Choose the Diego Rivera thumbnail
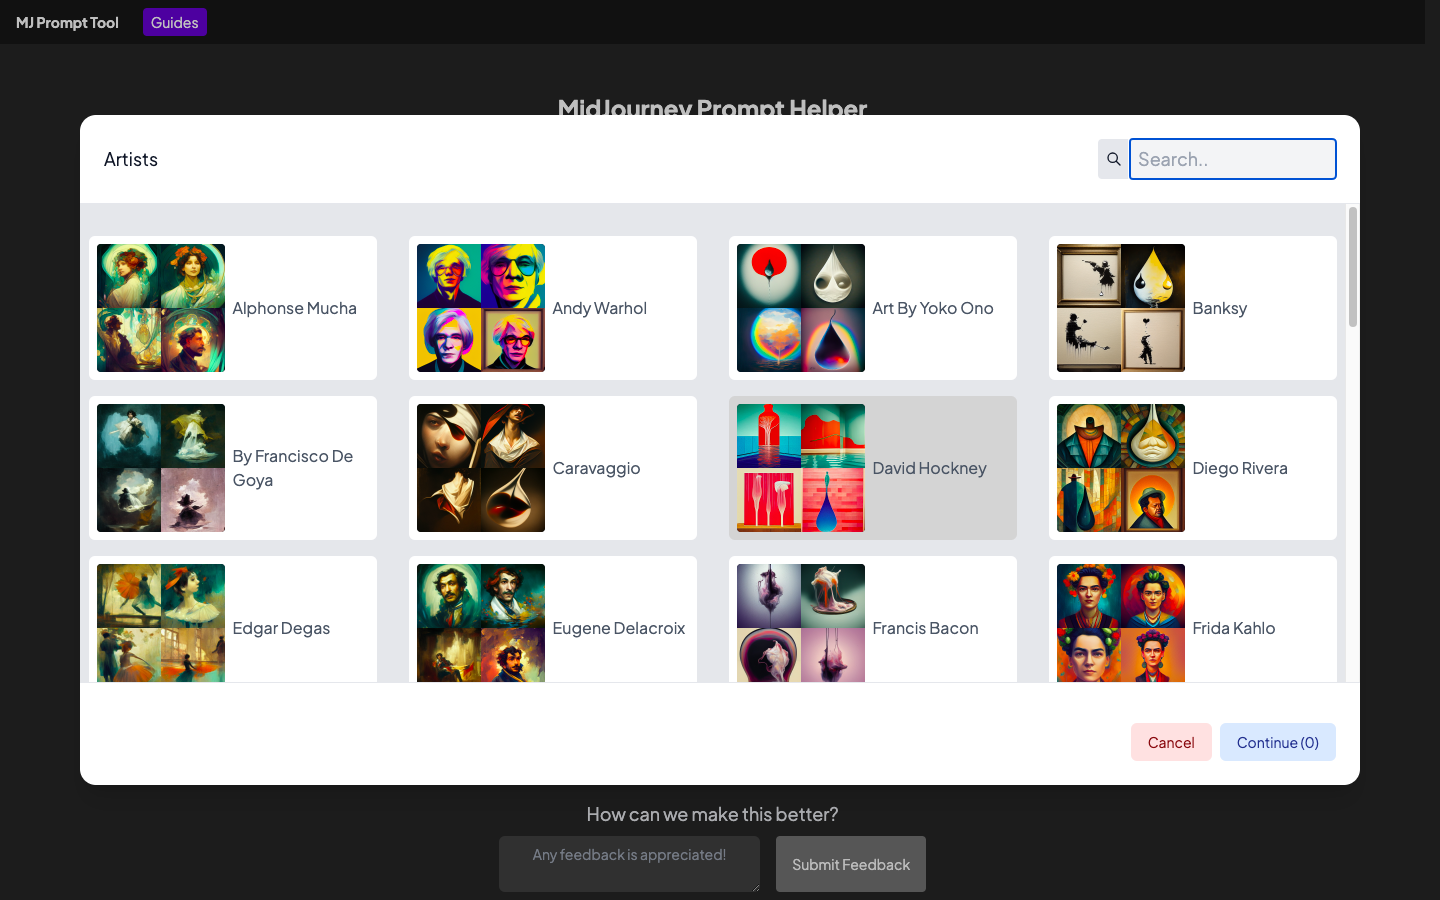Viewport: 1440px width, 900px height. pyautogui.click(x=1121, y=468)
